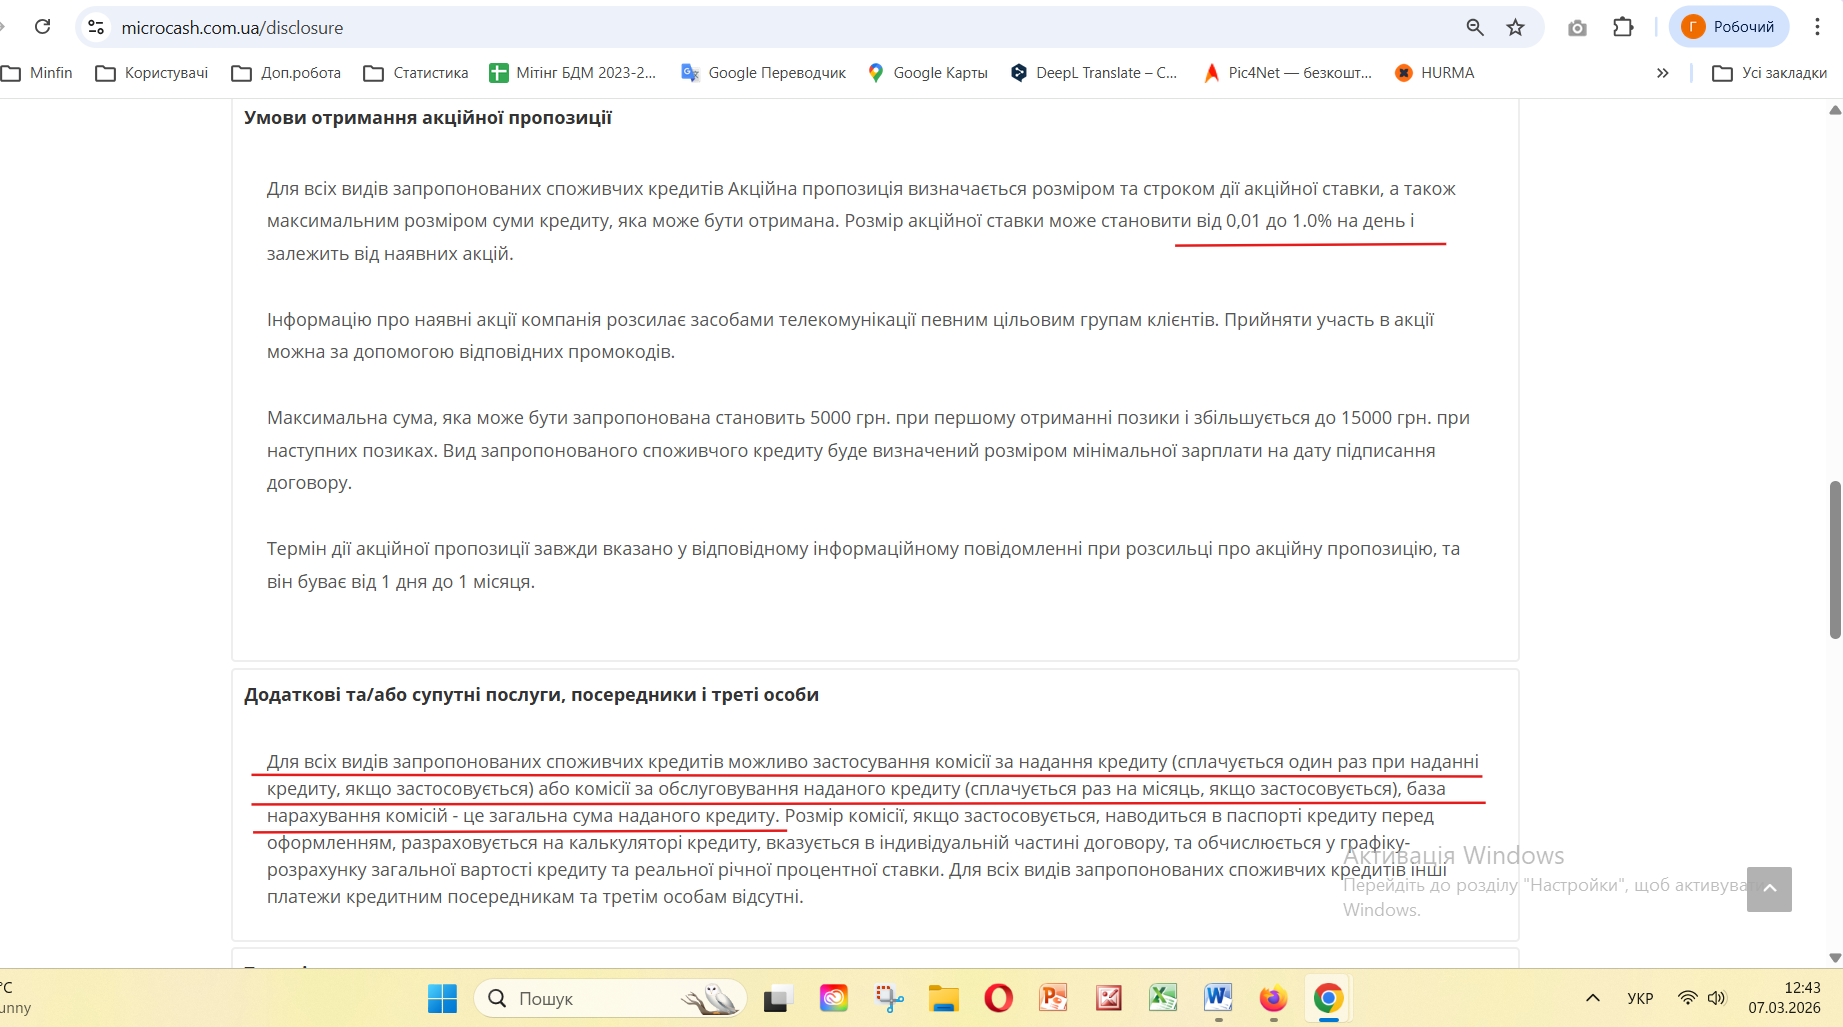Open the Pic4Net bookmark
1843x1027 pixels.
pyautogui.click(x=1288, y=73)
